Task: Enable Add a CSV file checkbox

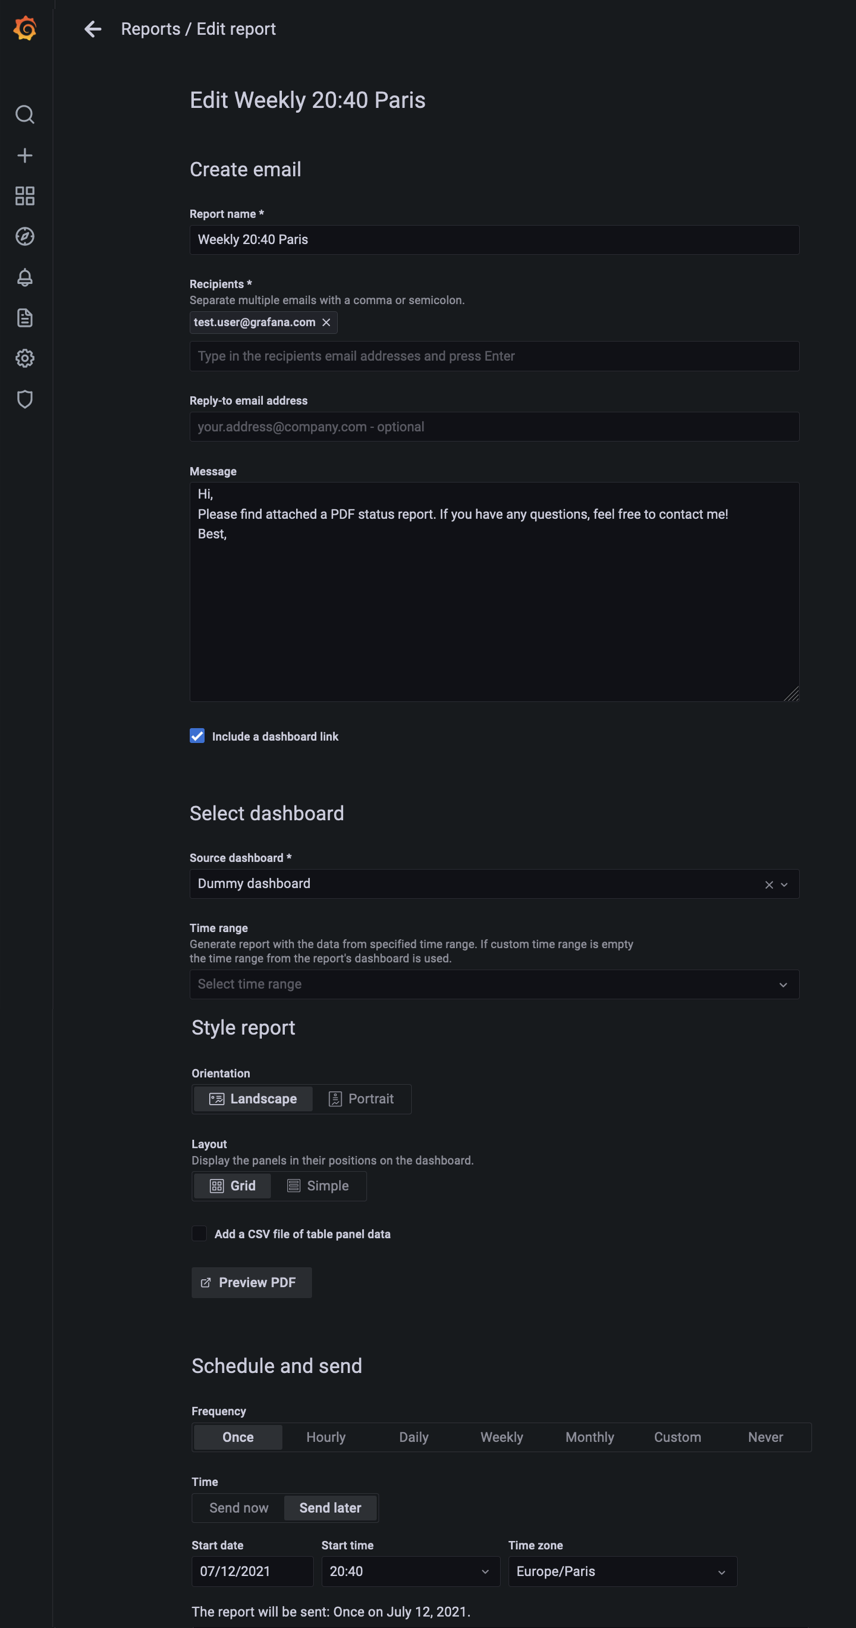Action: (199, 1234)
